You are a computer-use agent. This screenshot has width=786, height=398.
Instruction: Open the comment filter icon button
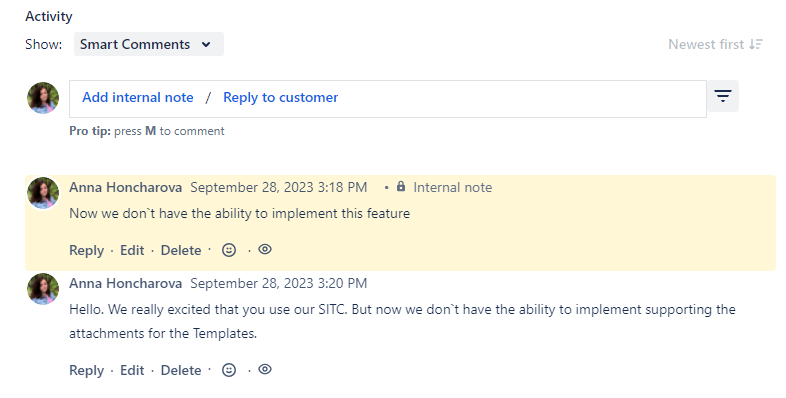(722, 96)
